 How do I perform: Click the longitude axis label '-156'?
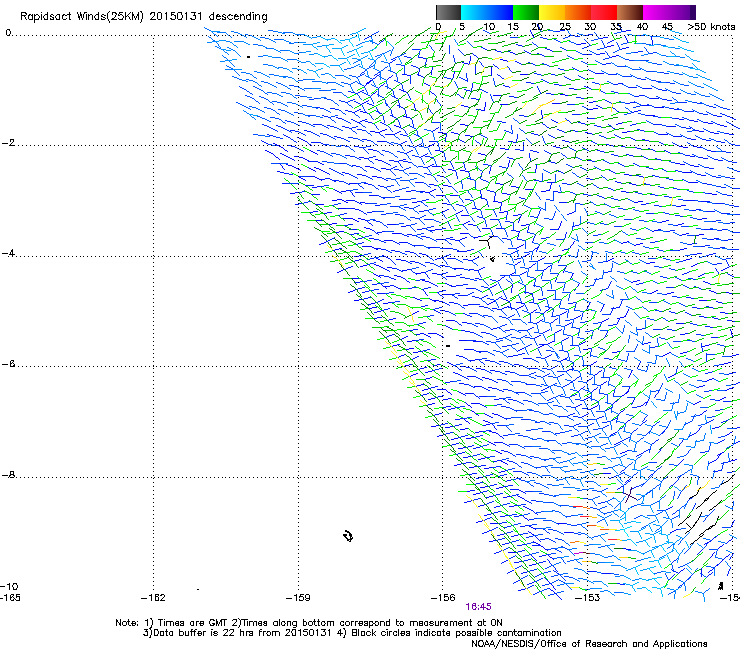(x=443, y=598)
